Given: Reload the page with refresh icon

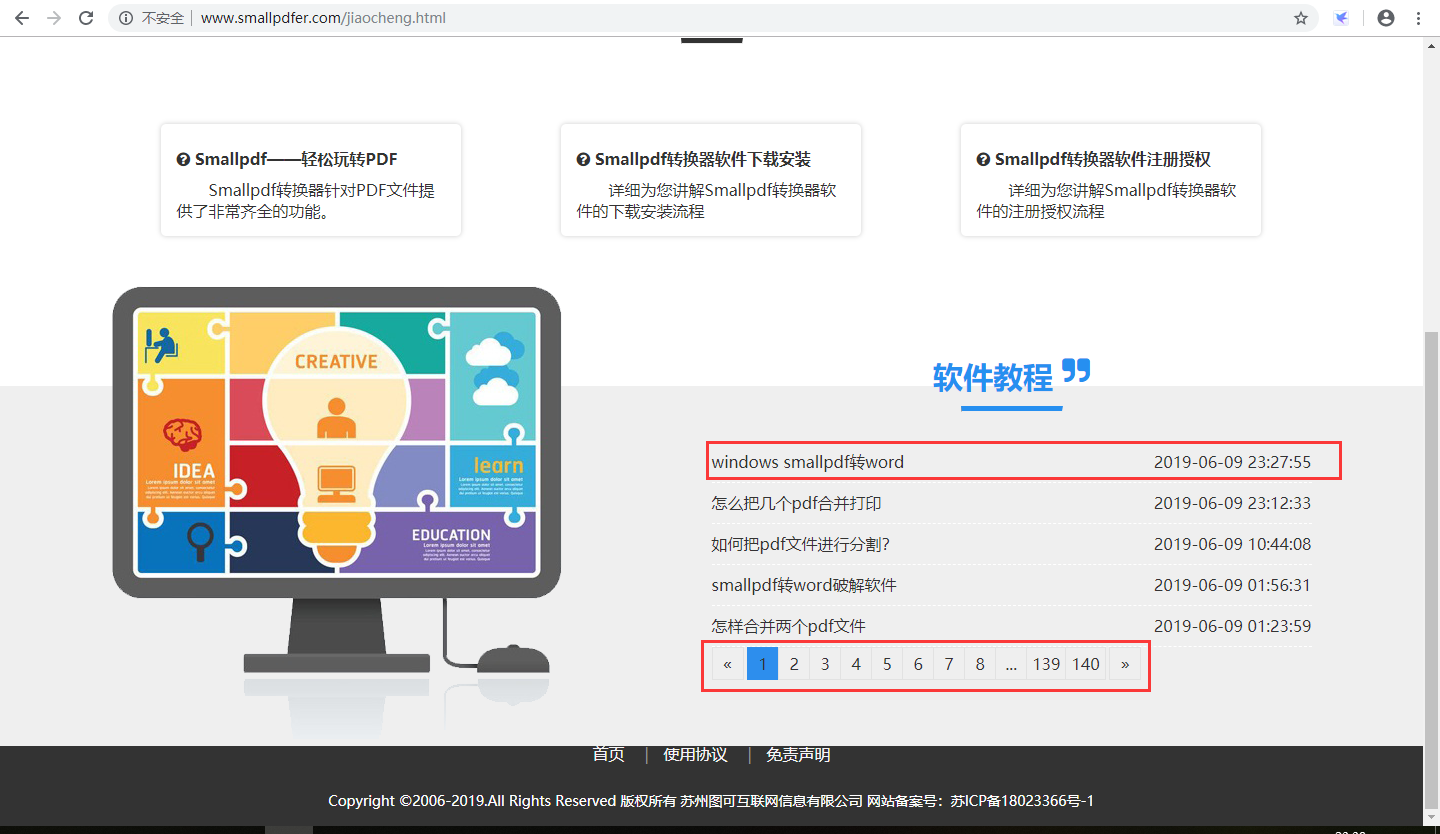Looking at the screenshot, I should click(x=86, y=18).
